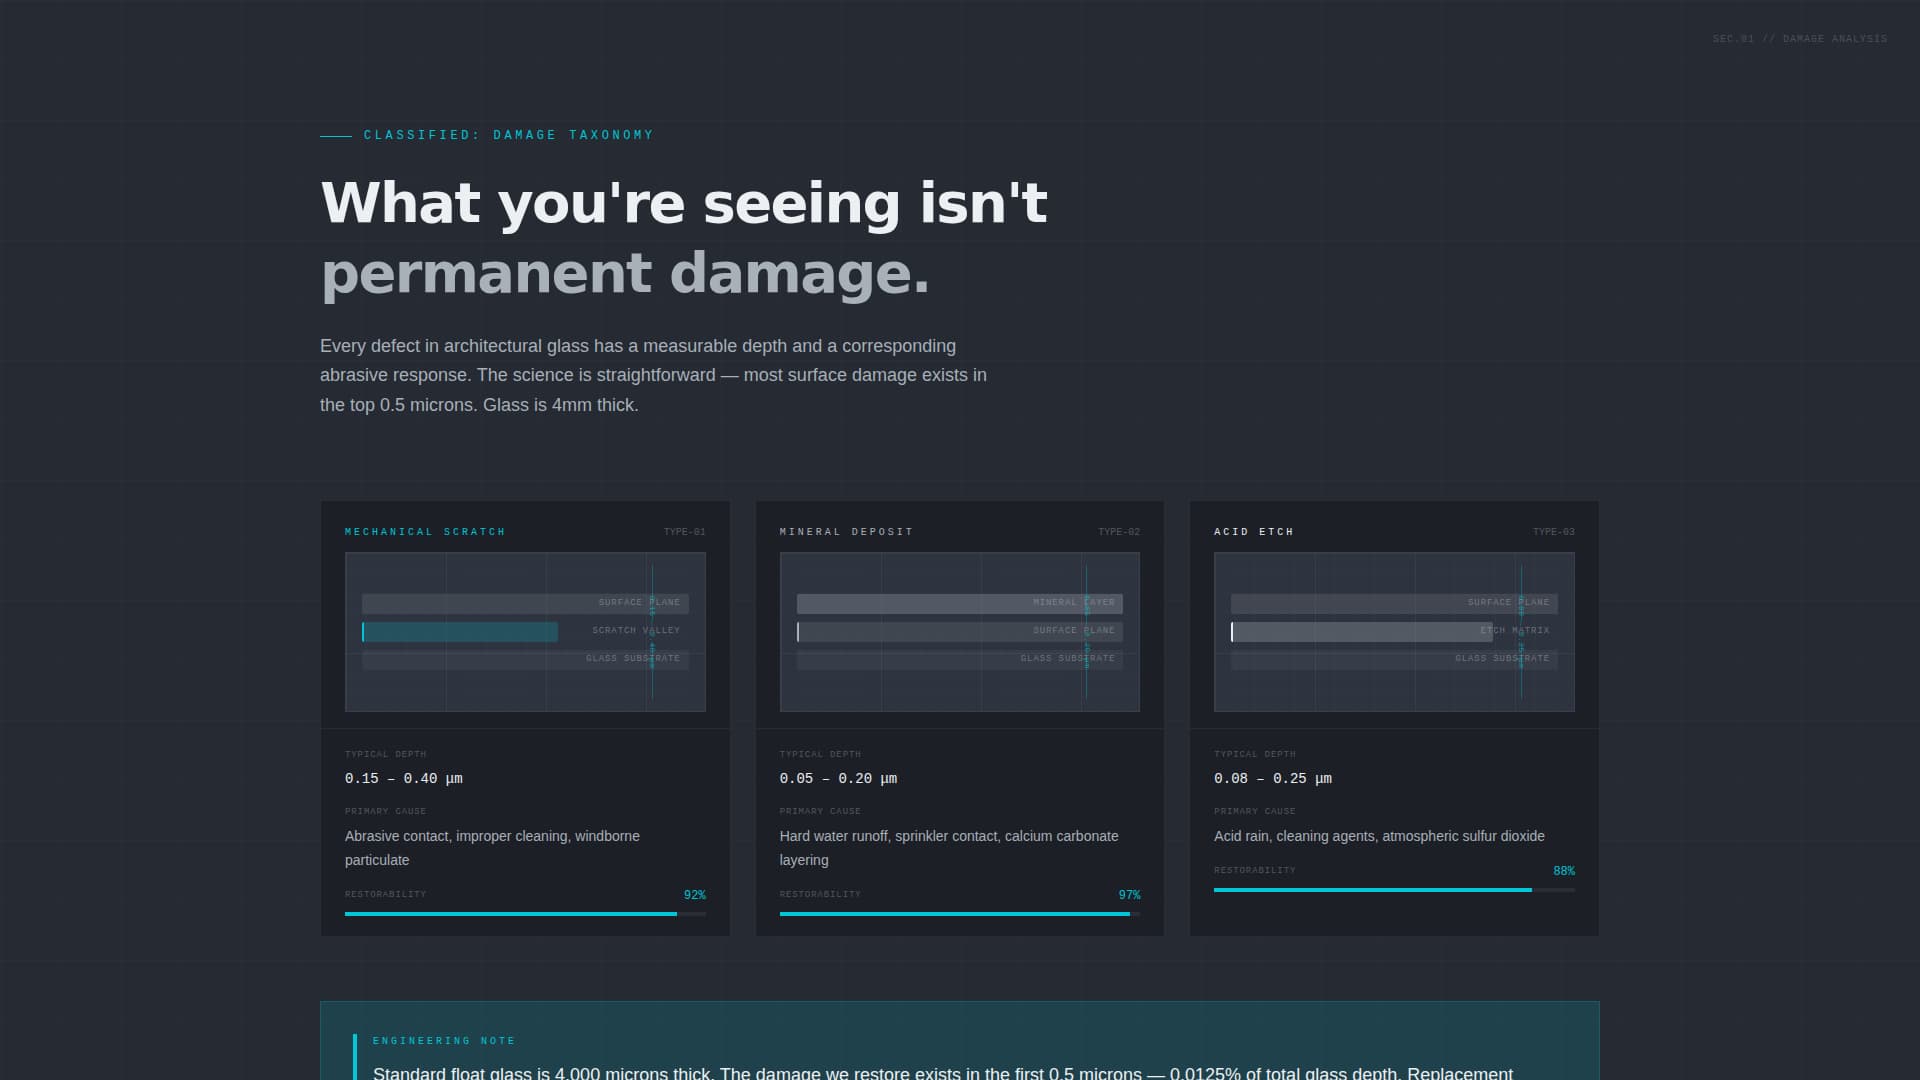Click "RESTORABILITY" label in Acid Etch card

pos(1255,871)
